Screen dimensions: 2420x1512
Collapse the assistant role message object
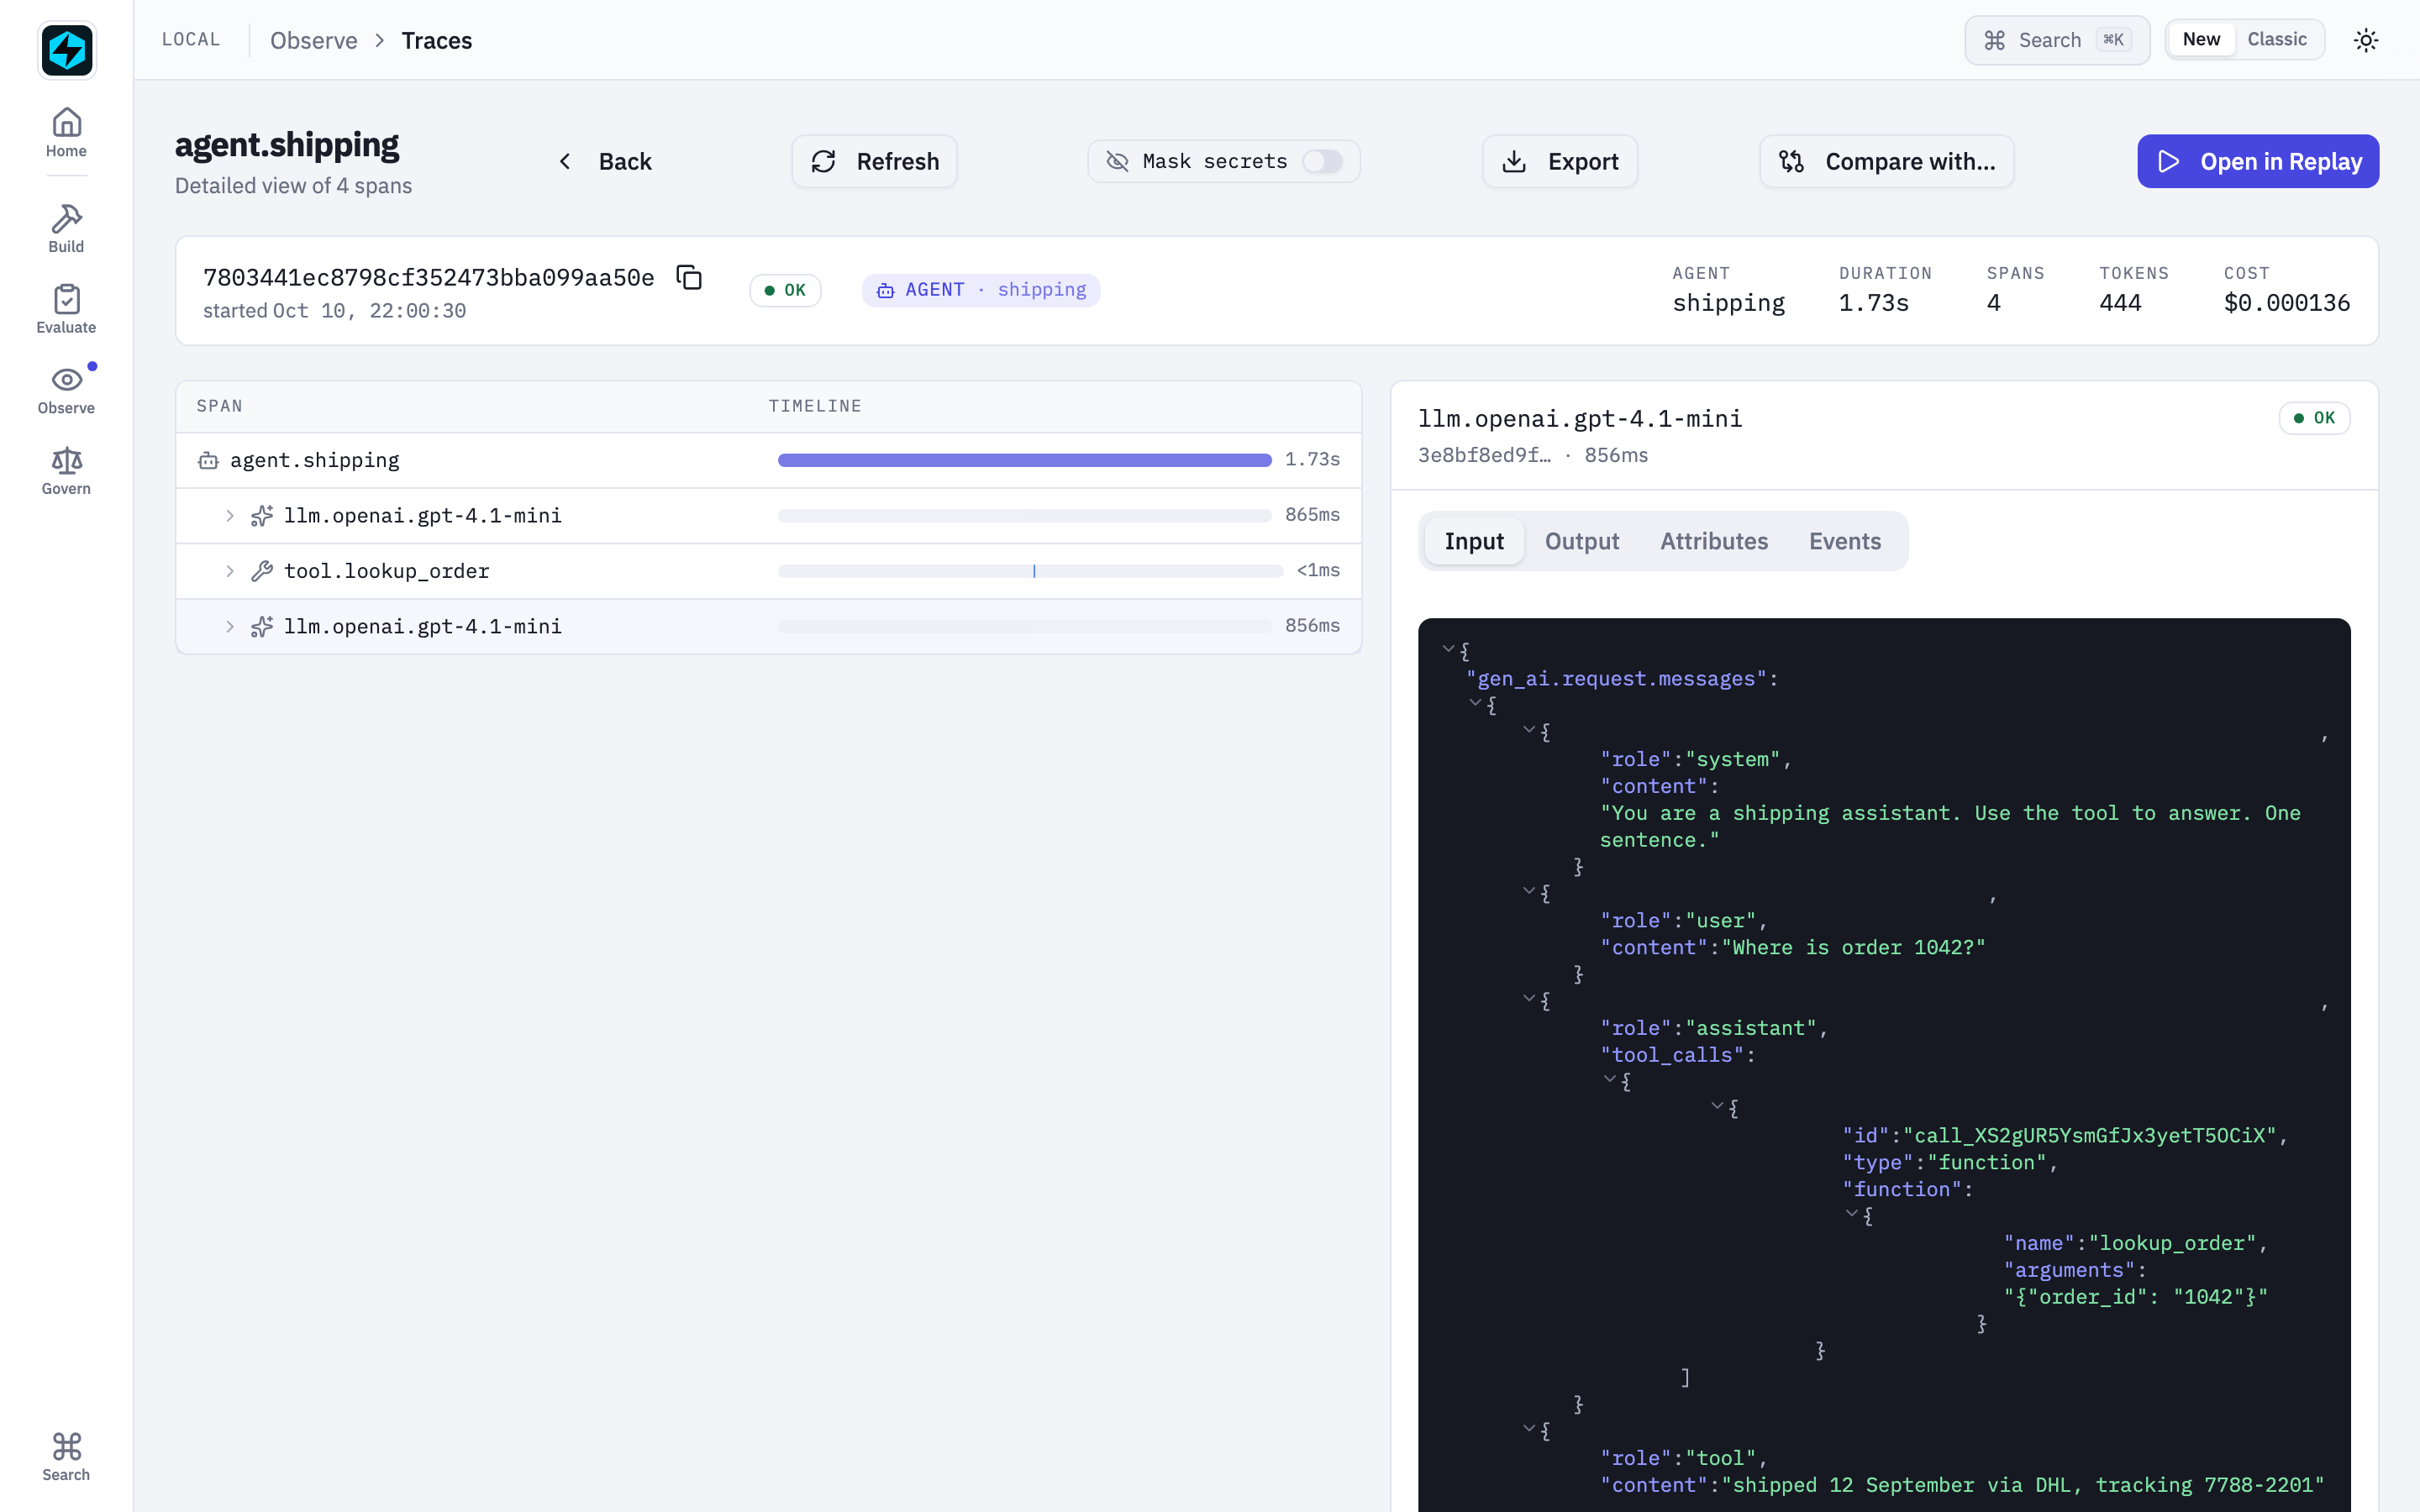tap(1529, 998)
